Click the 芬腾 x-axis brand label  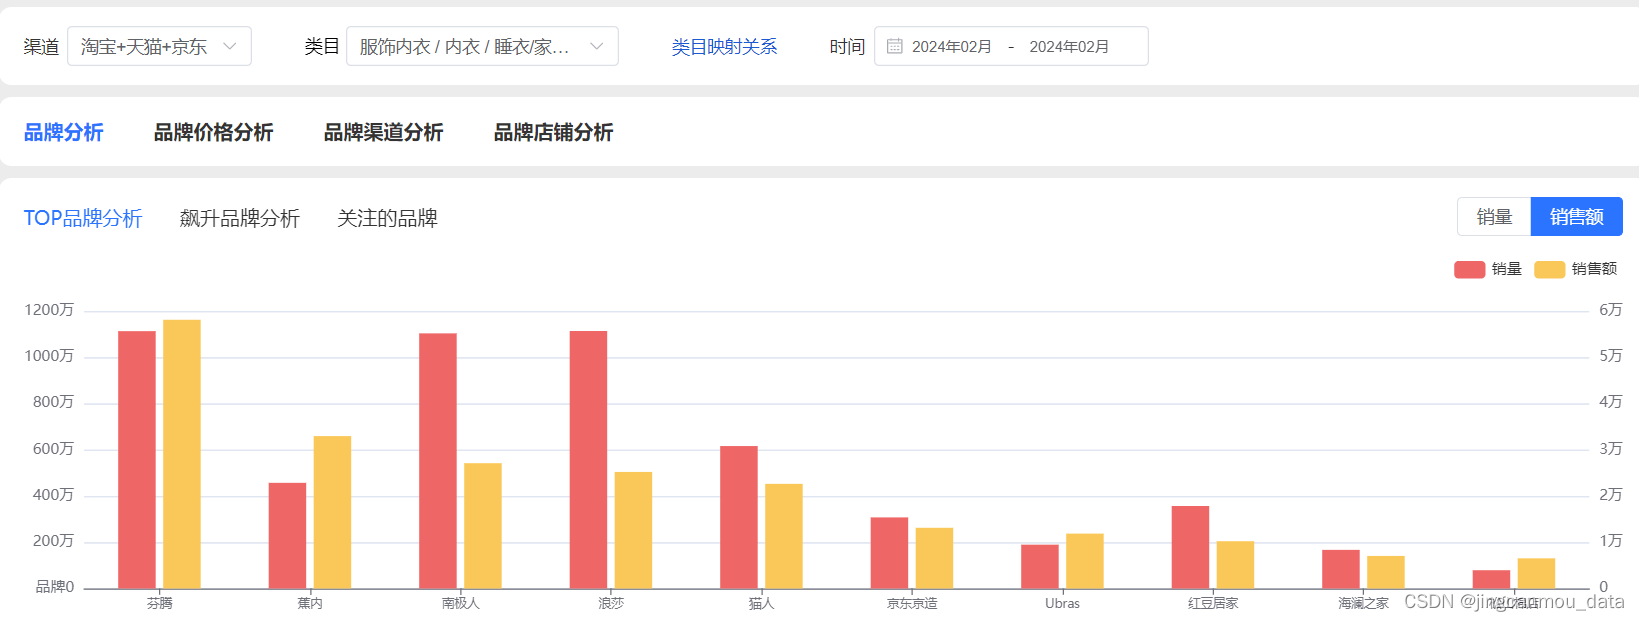[x=160, y=603]
